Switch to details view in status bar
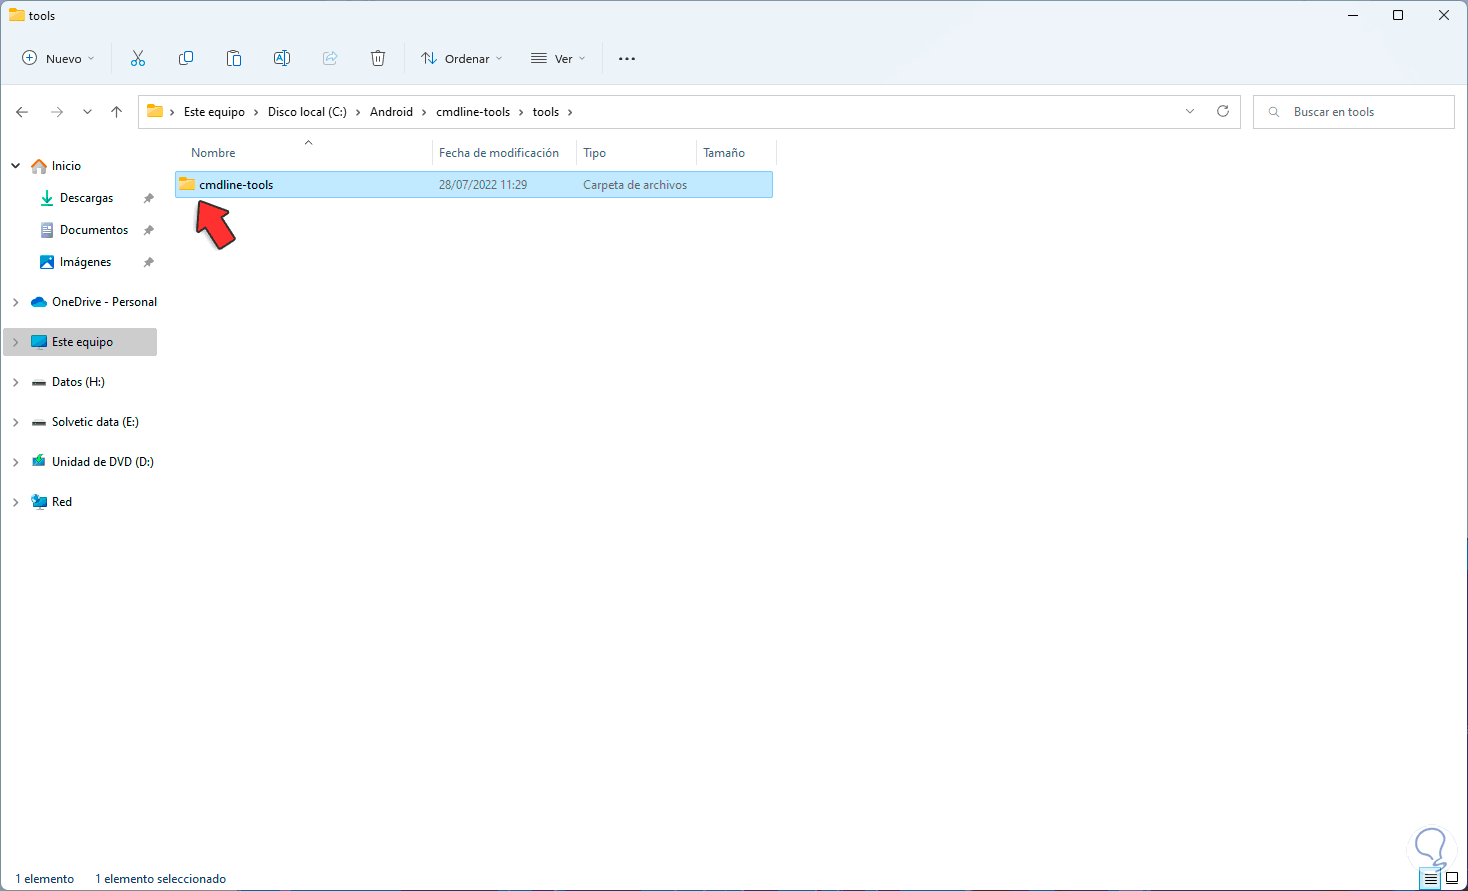The image size is (1468, 891). [1431, 879]
